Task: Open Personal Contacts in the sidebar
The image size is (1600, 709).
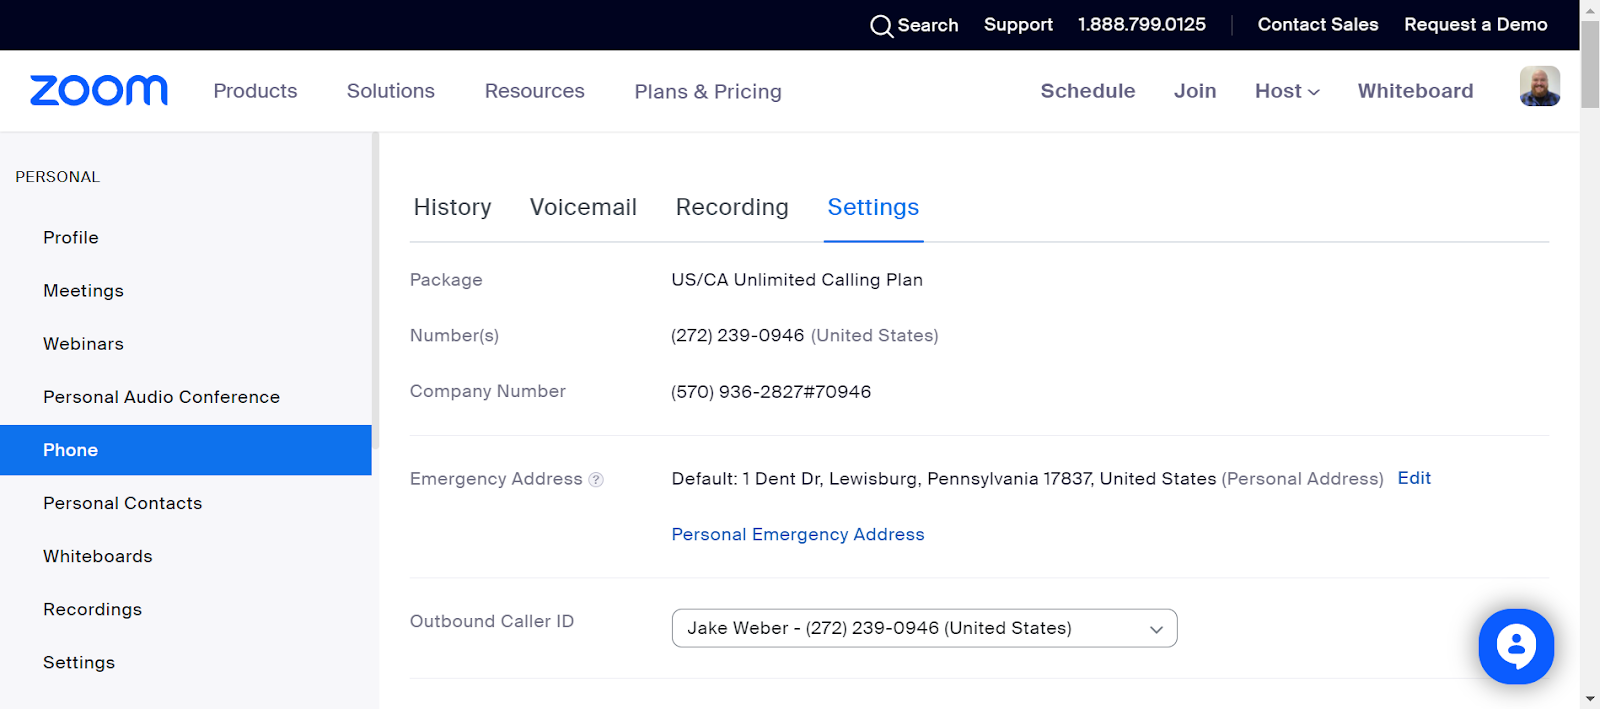Action: coord(123,503)
